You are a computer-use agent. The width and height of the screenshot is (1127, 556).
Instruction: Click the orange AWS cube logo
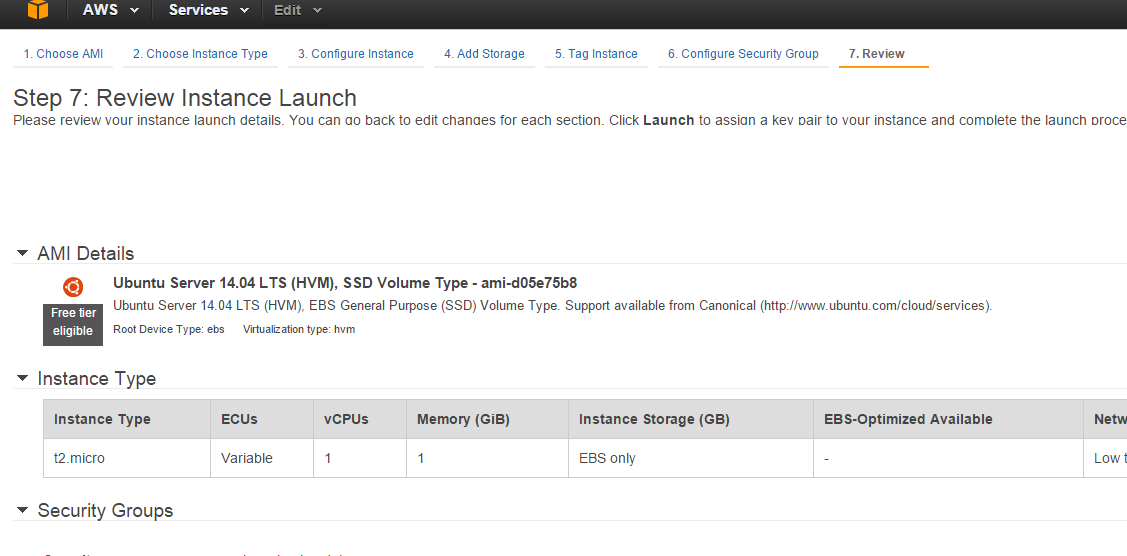(37, 10)
